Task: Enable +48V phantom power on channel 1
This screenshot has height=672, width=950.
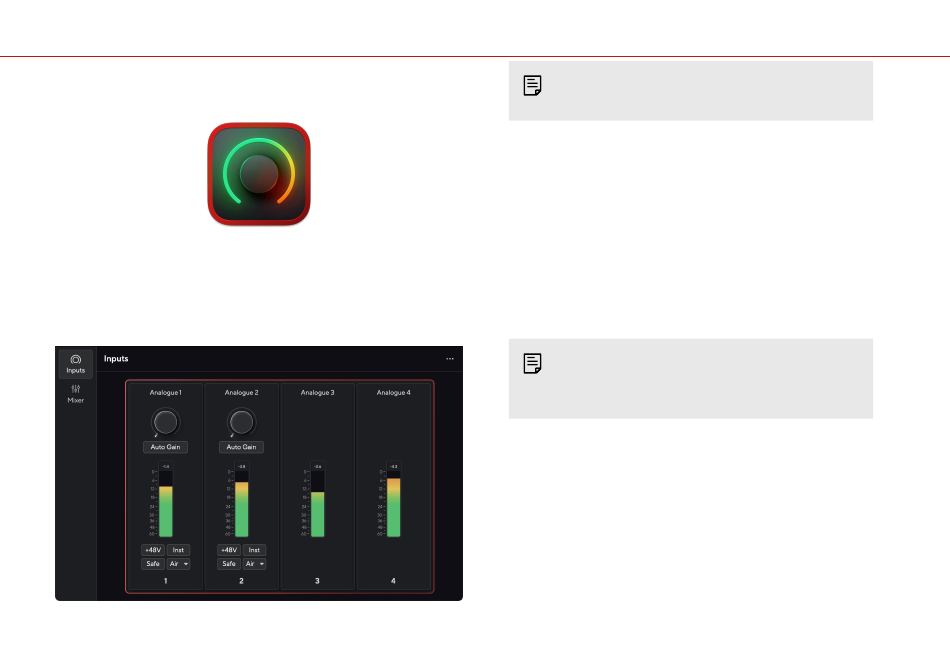Action: pyautogui.click(x=153, y=550)
